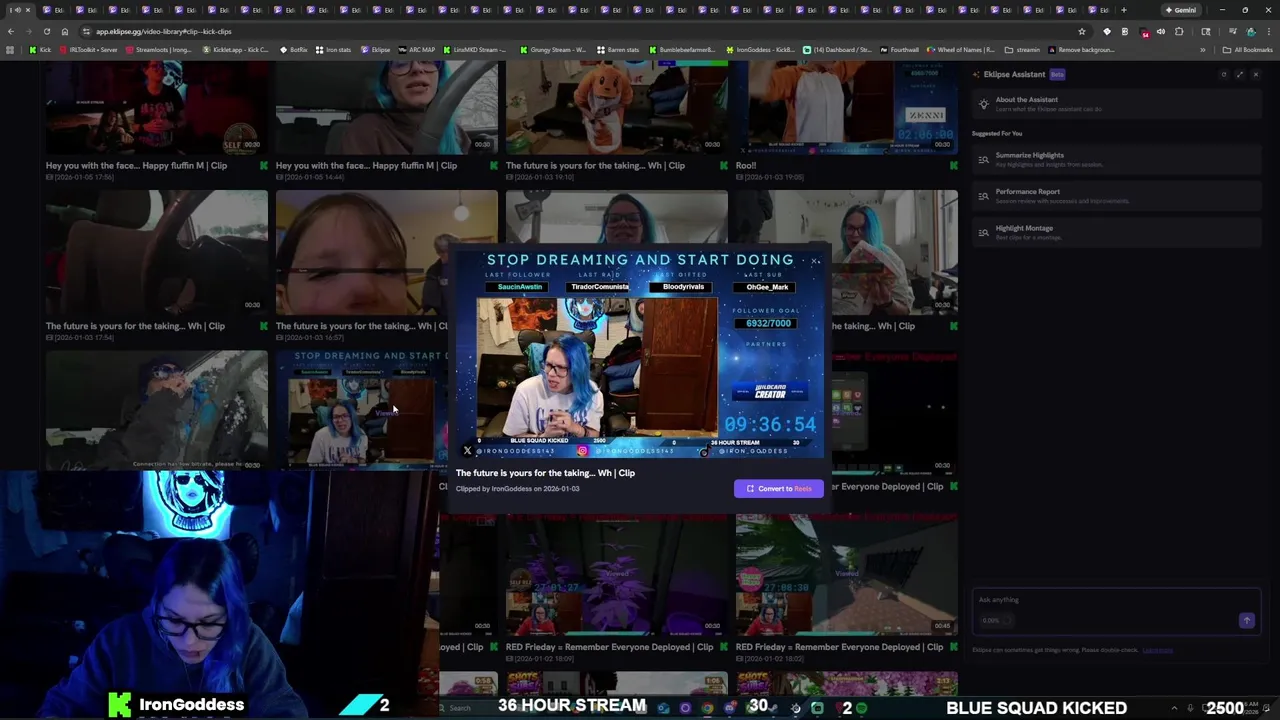Open the Fourthwall bookmark
The width and height of the screenshot is (1280, 720).
(x=899, y=49)
